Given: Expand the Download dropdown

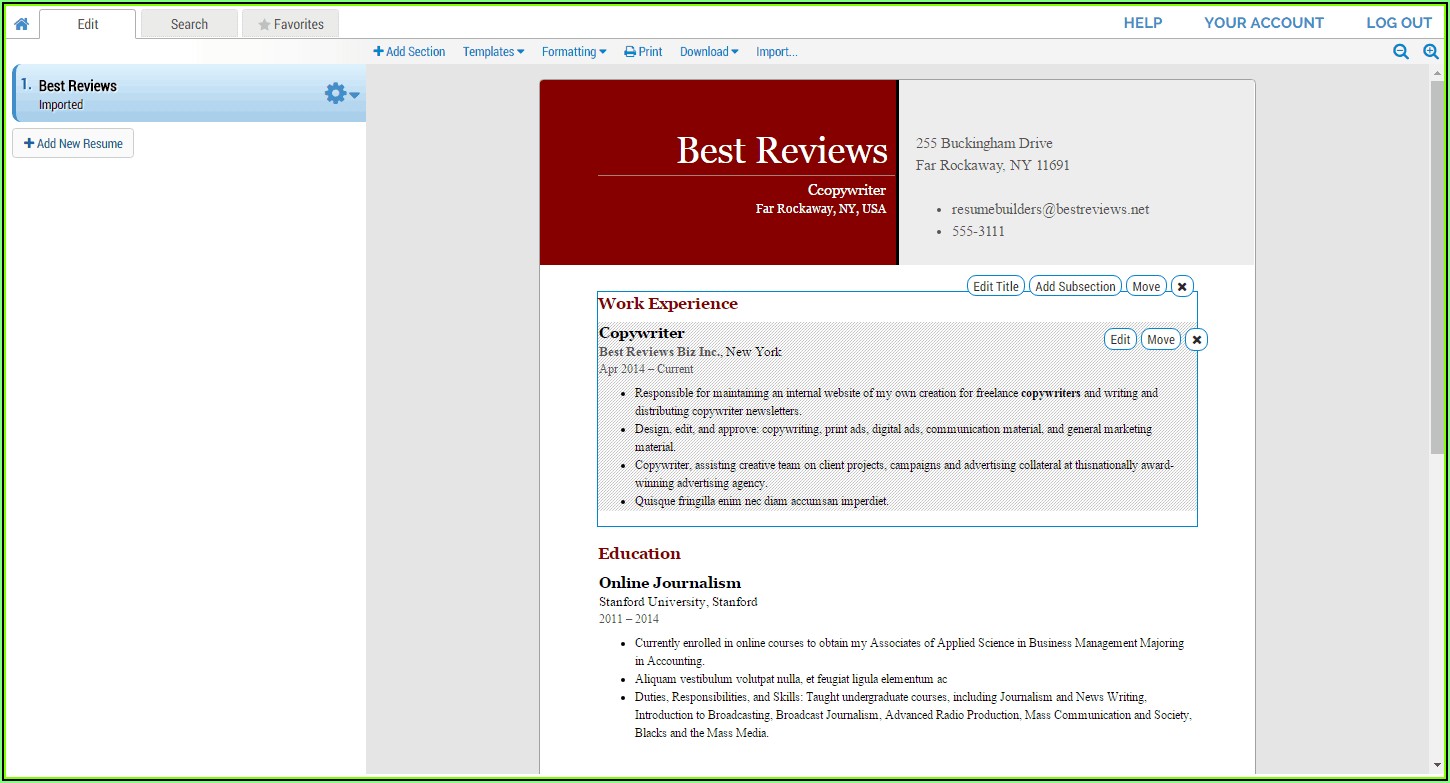Looking at the screenshot, I should pos(709,52).
